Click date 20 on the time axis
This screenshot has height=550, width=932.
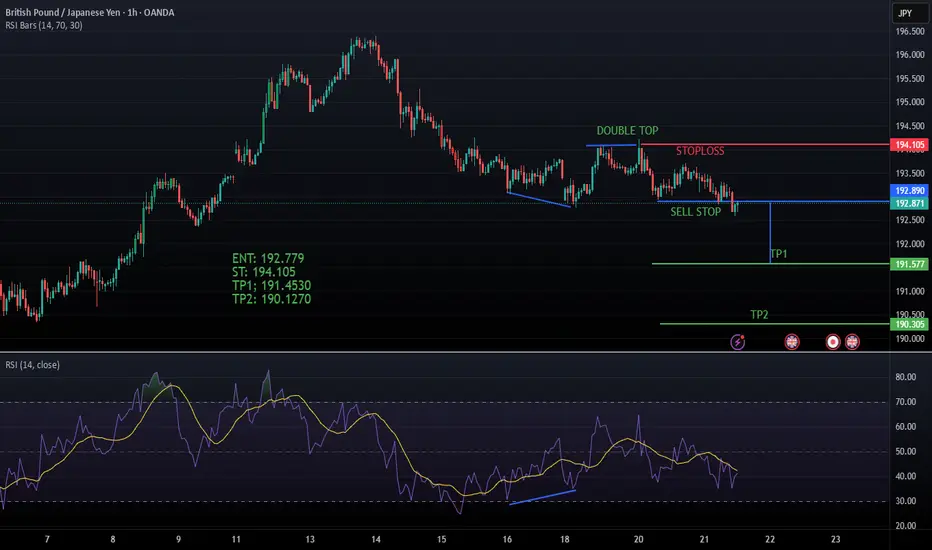point(638,539)
